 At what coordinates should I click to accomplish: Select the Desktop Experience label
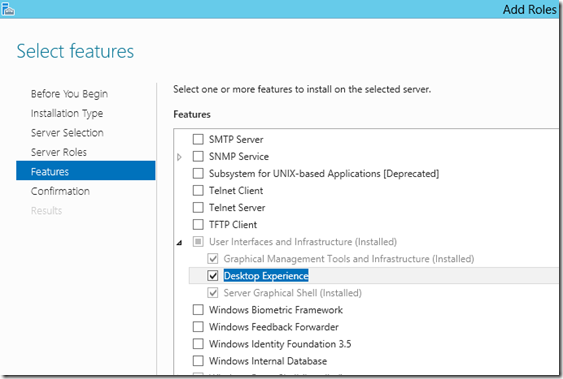point(266,276)
